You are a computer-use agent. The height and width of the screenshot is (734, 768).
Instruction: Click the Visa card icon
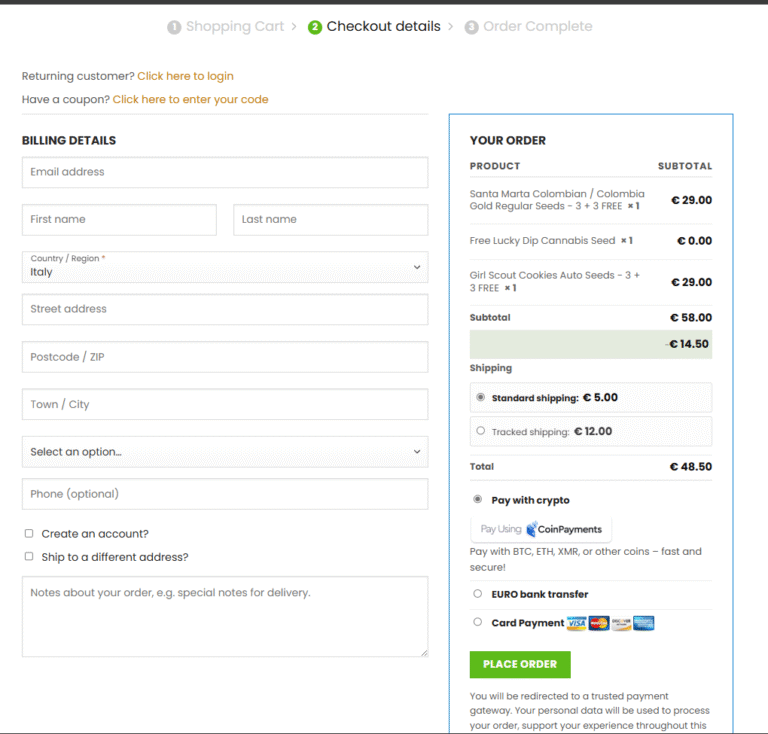577,623
